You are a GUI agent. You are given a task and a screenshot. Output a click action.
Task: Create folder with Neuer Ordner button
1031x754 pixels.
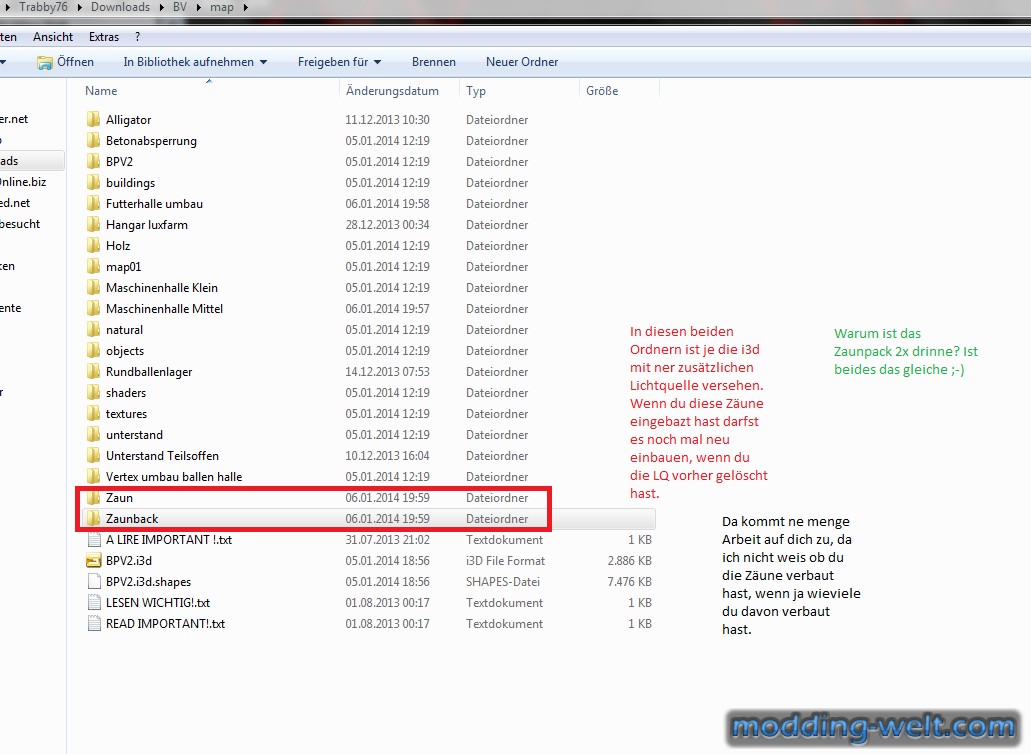522,62
